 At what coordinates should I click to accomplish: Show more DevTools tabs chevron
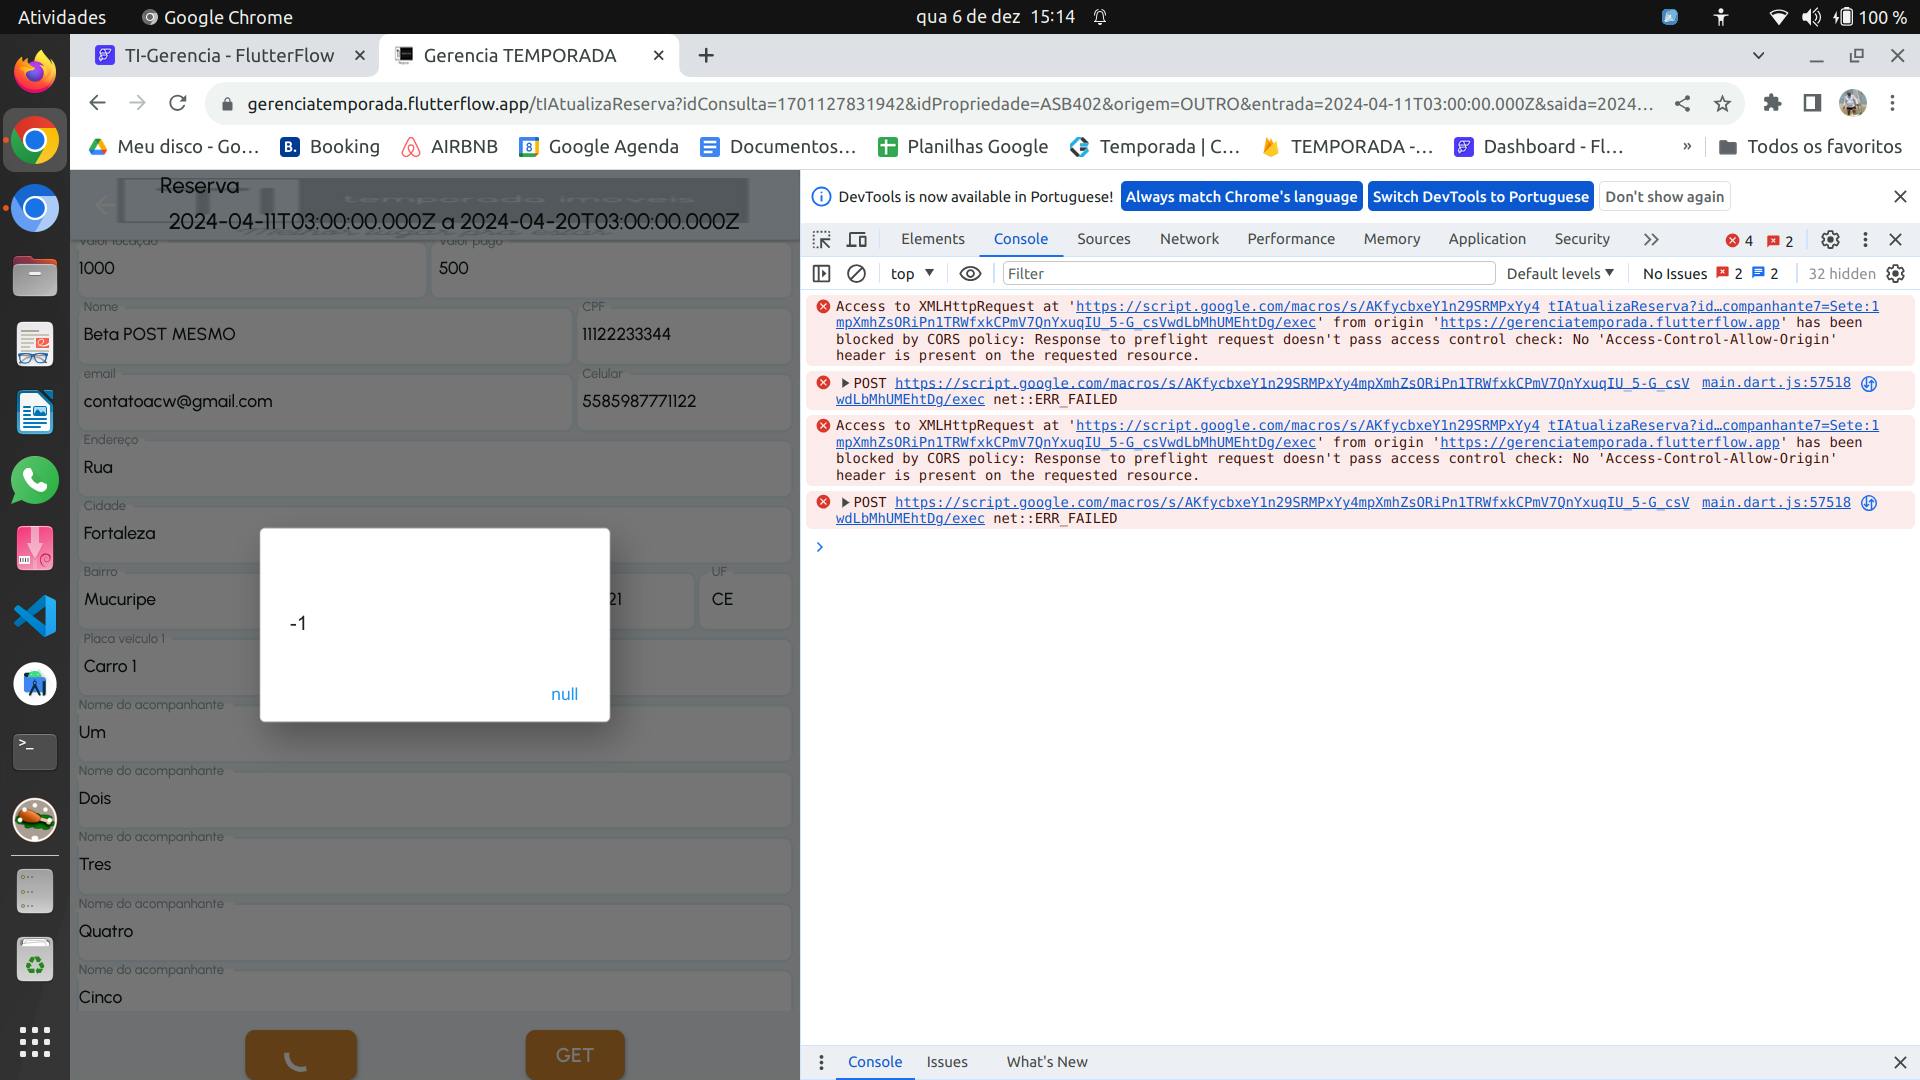click(x=1651, y=240)
